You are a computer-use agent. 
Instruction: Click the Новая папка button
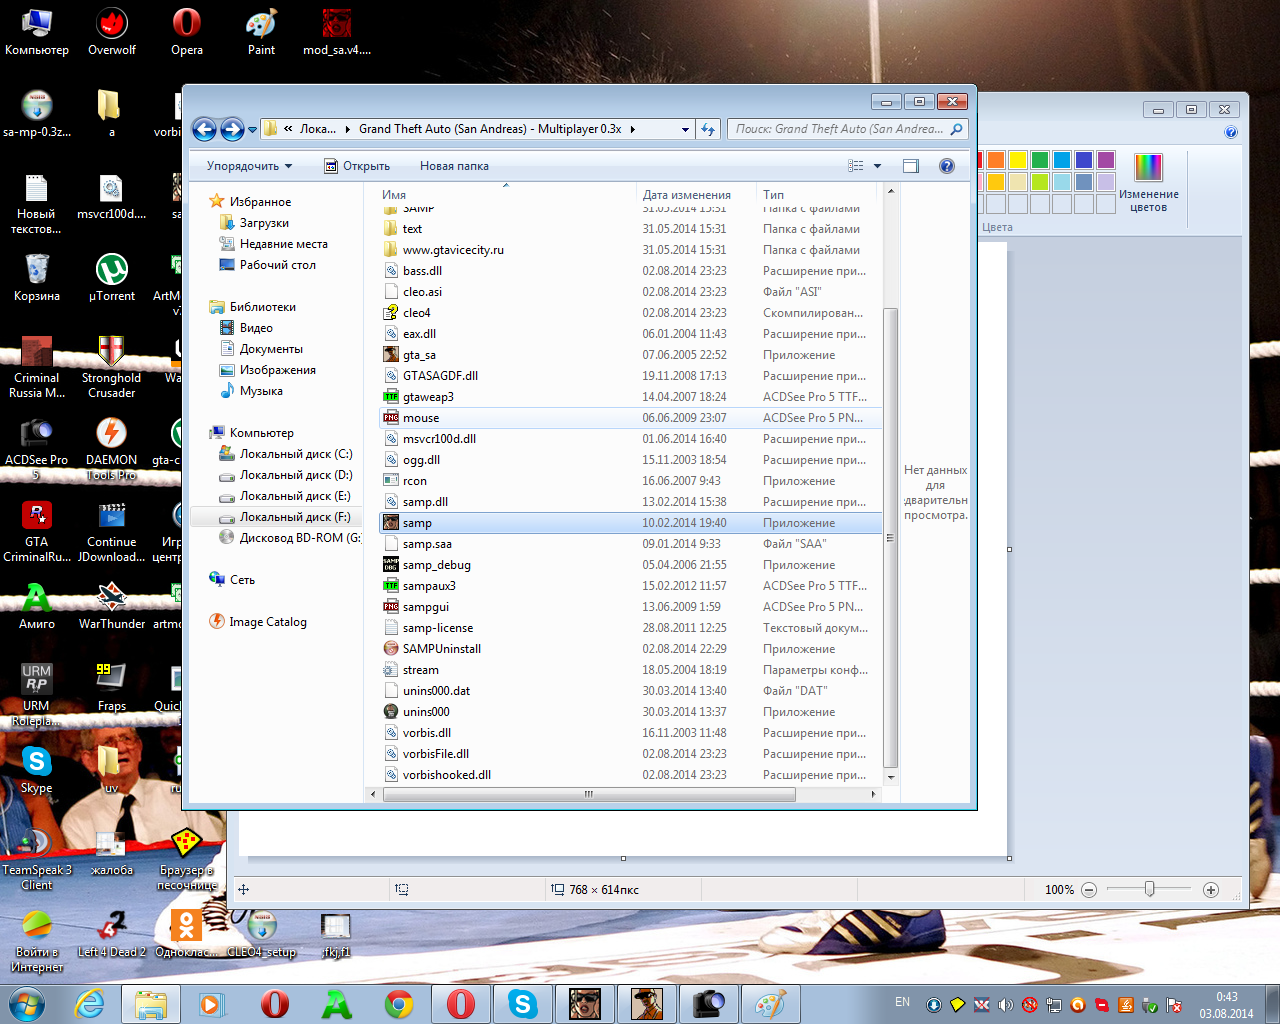[454, 166]
